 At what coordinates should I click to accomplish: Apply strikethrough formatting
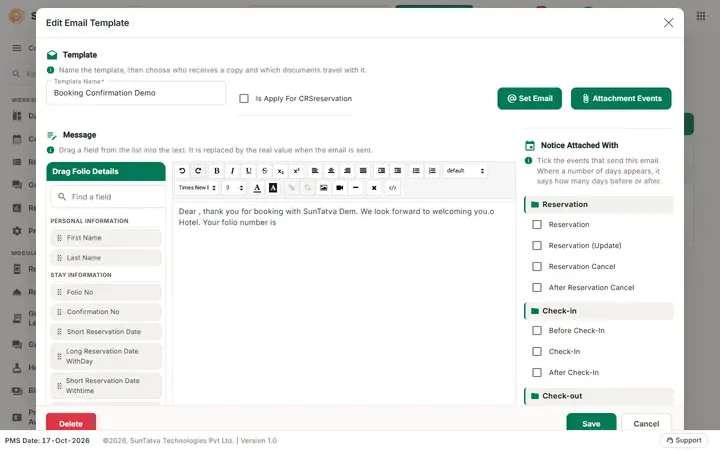point(264,171)
